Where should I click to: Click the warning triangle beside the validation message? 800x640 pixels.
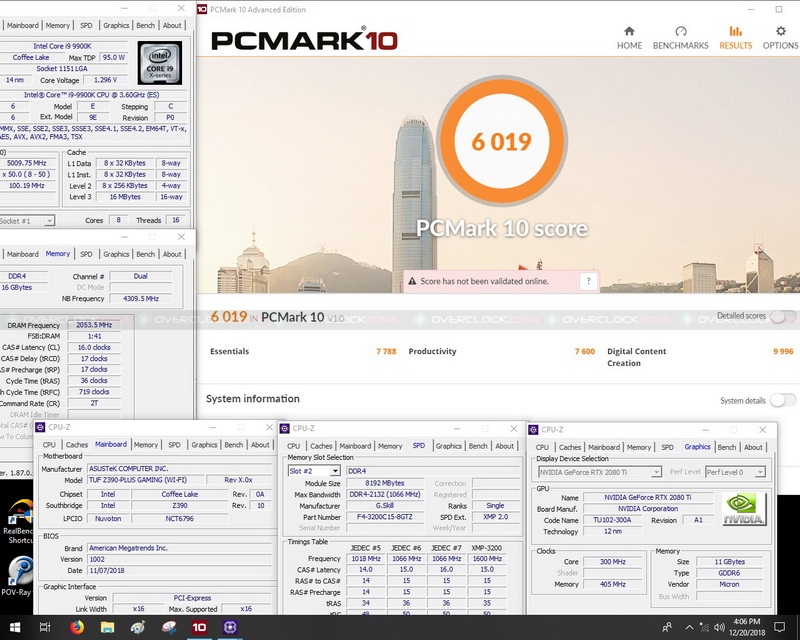411,281
